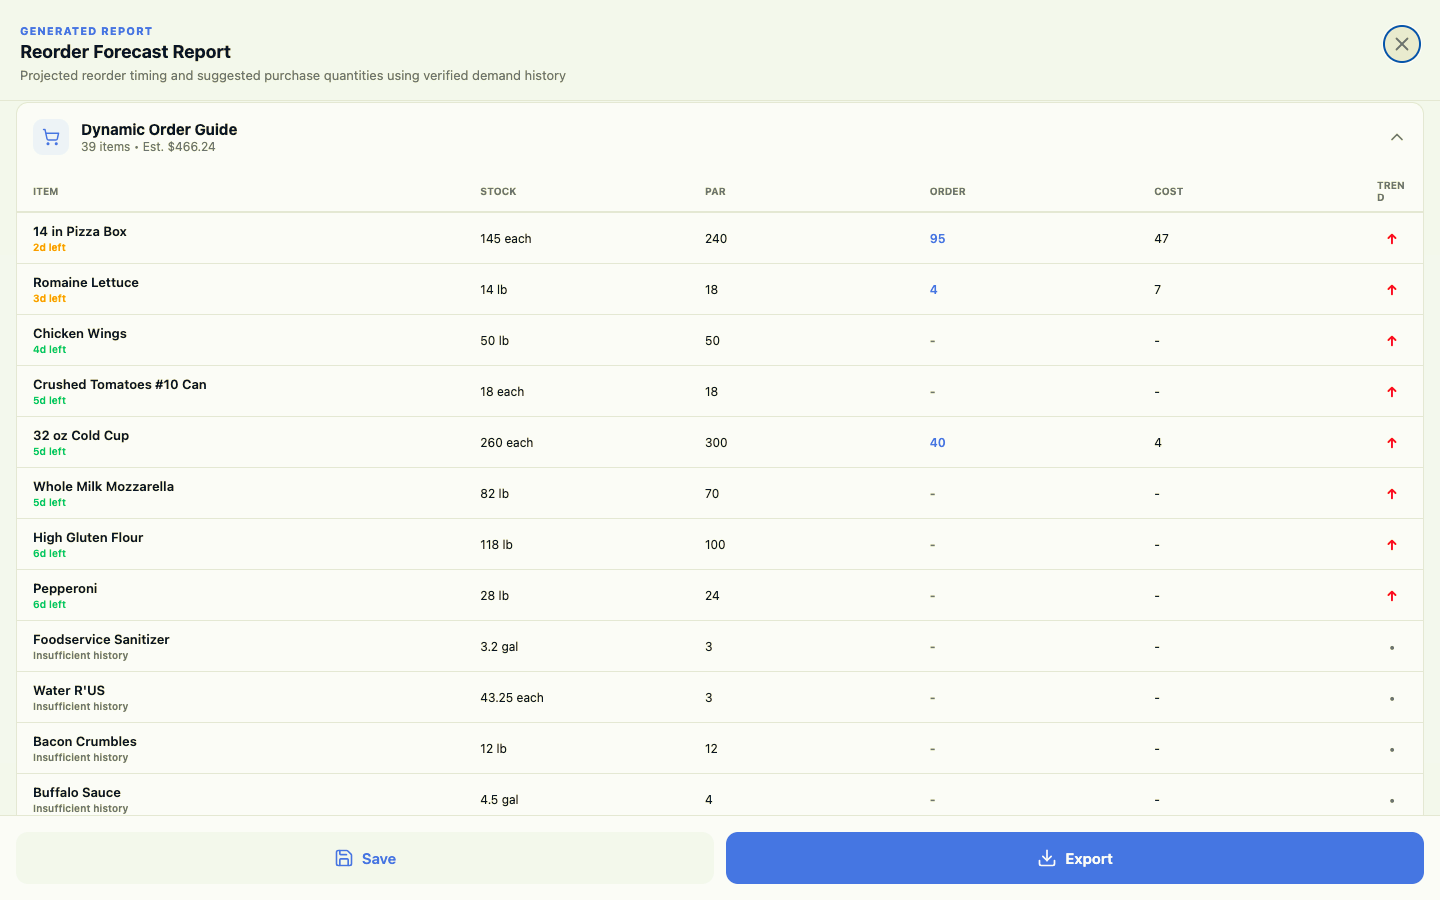Click the Dynamic Order Guide heading
Screen dimensions: 1440x900
coord(159,129)
